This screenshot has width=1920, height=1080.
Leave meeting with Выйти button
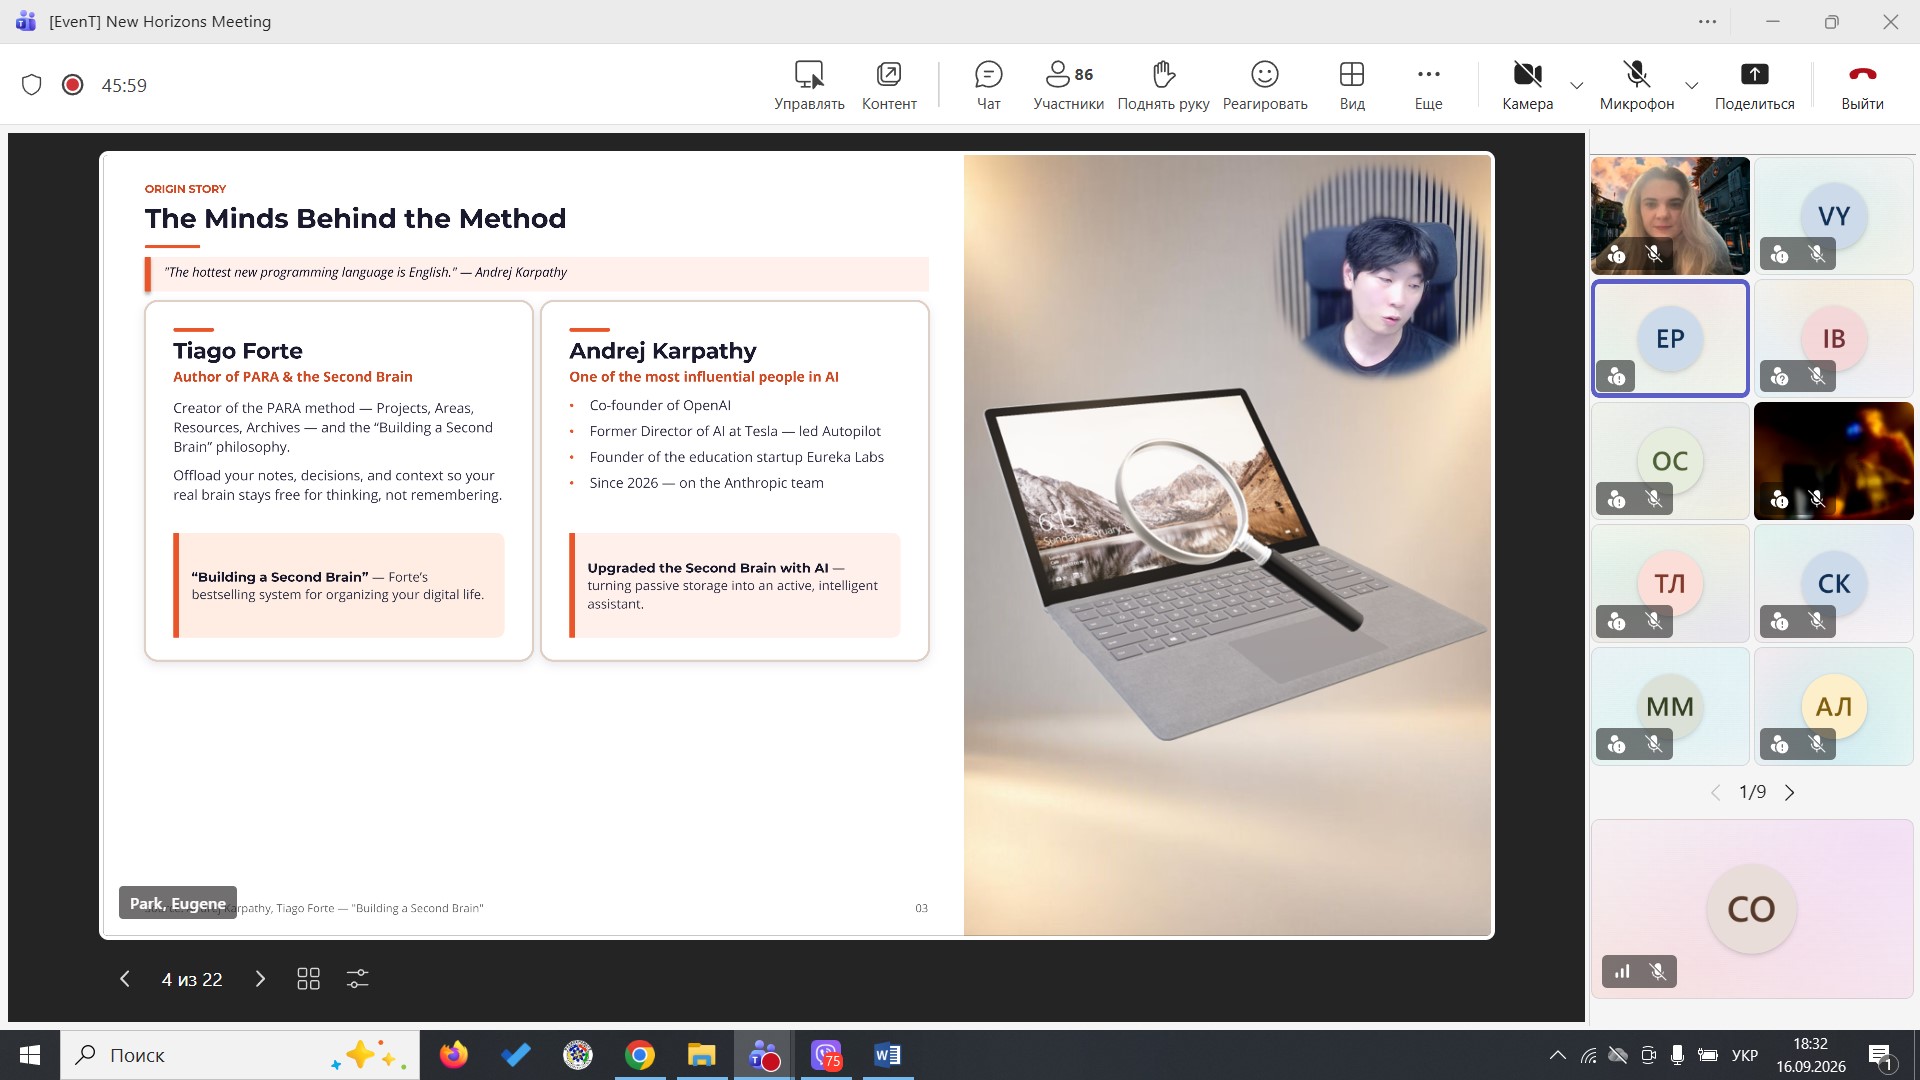click(1862, 85)
